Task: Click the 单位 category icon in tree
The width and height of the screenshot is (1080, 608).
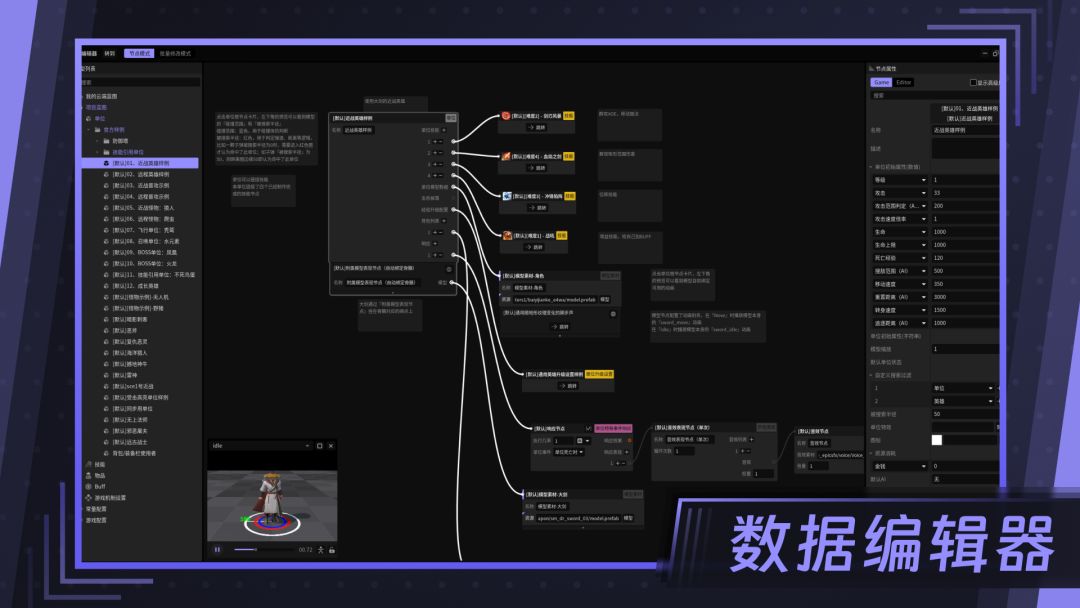Action: [88, 118]
